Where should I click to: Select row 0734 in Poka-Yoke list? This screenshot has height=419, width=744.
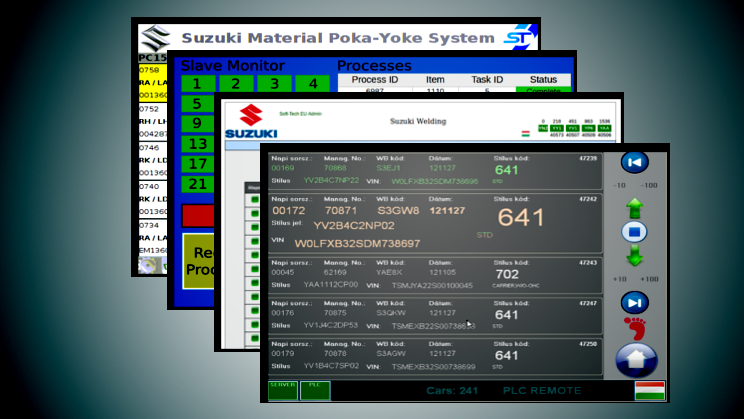pos(153,238)
